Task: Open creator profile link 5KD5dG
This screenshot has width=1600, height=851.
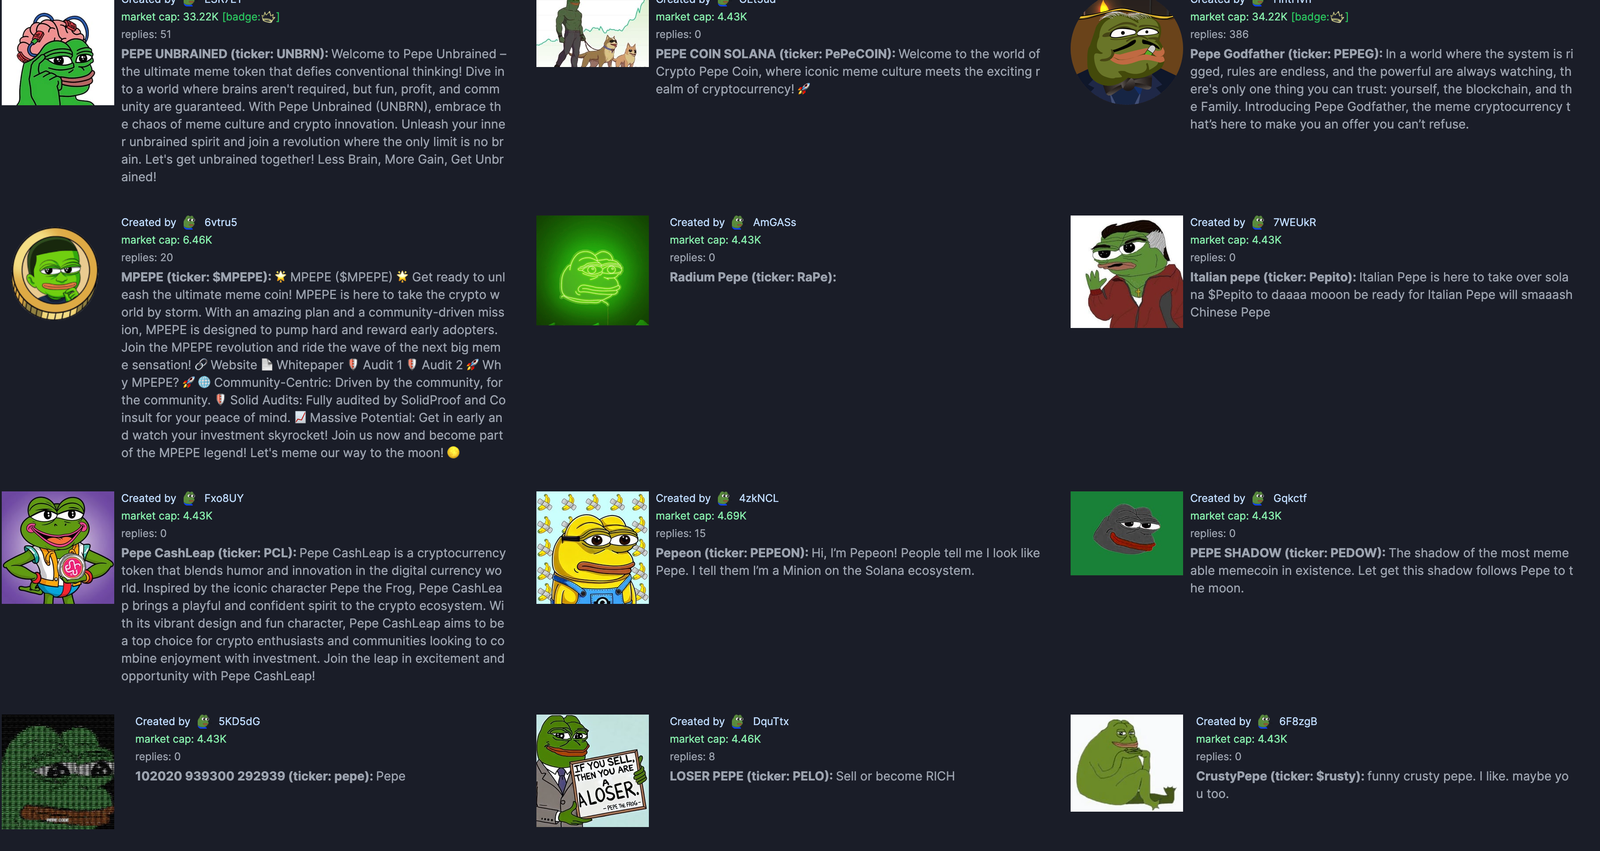Action: [239, 721]
